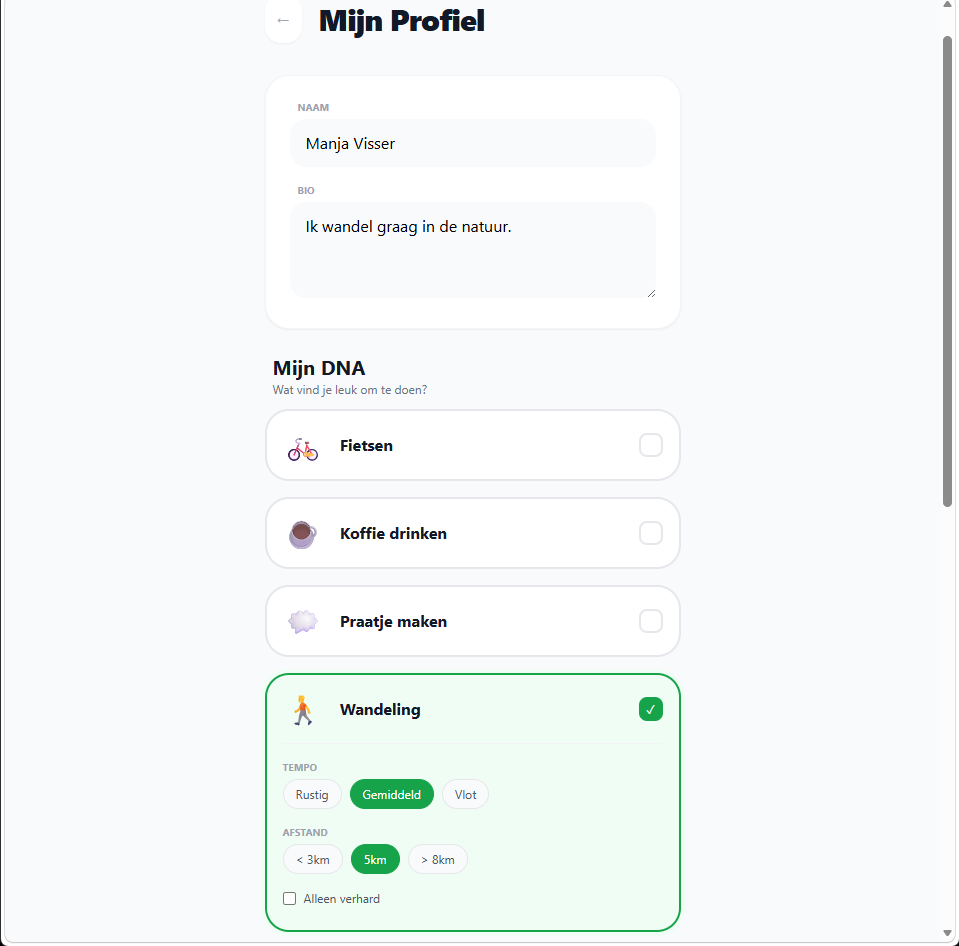The image size is (959, 946).
Task: Grab the Bio textarea resize handle
Action: pyautogui.click(x=651, y=294)
